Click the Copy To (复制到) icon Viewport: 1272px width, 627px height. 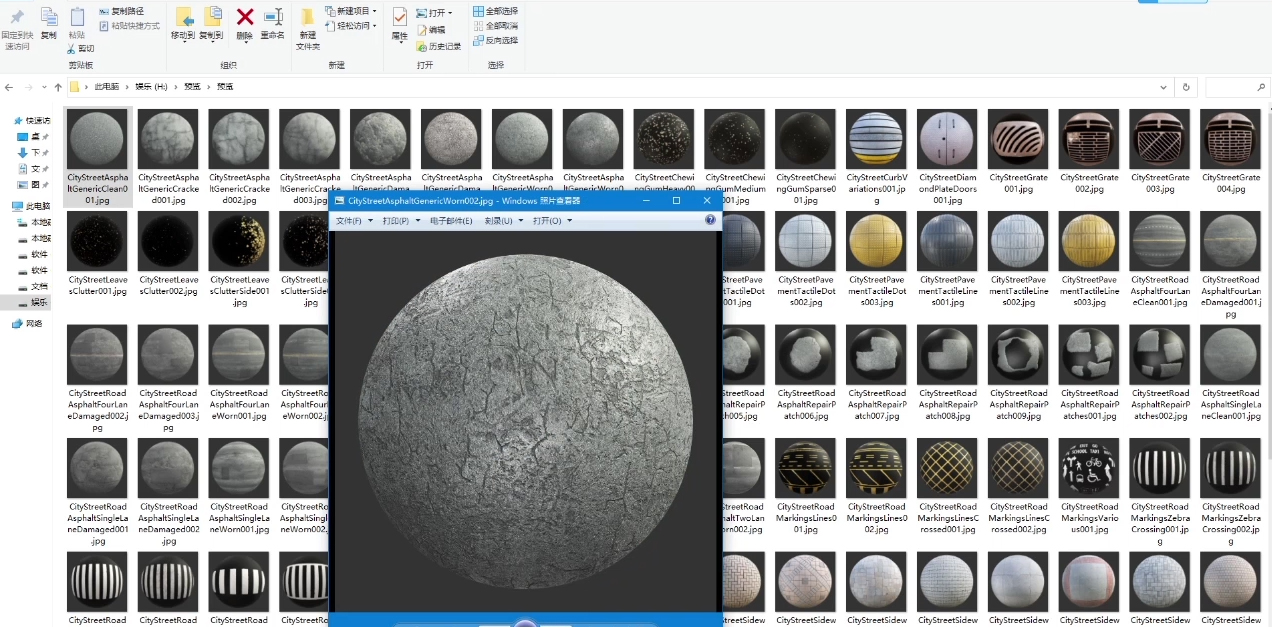coord(211,17)
